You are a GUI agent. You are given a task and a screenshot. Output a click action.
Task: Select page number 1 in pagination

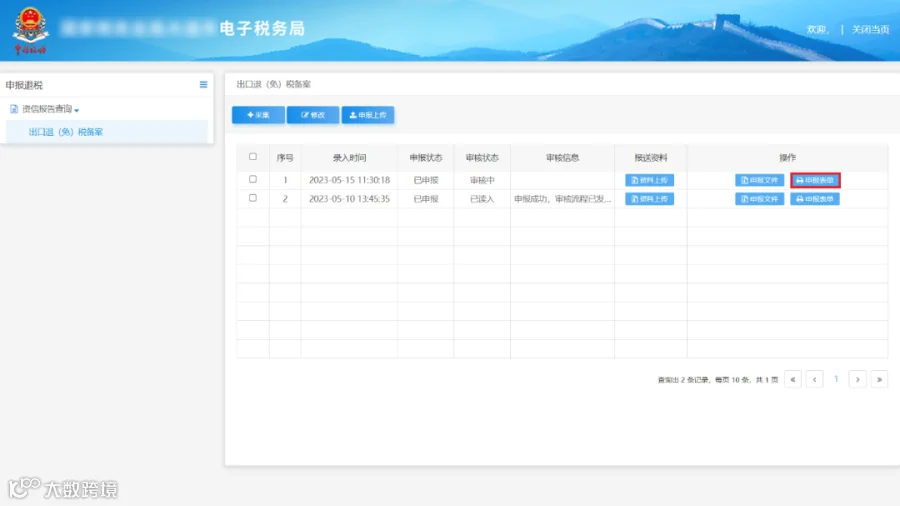(x=836, y=379)
